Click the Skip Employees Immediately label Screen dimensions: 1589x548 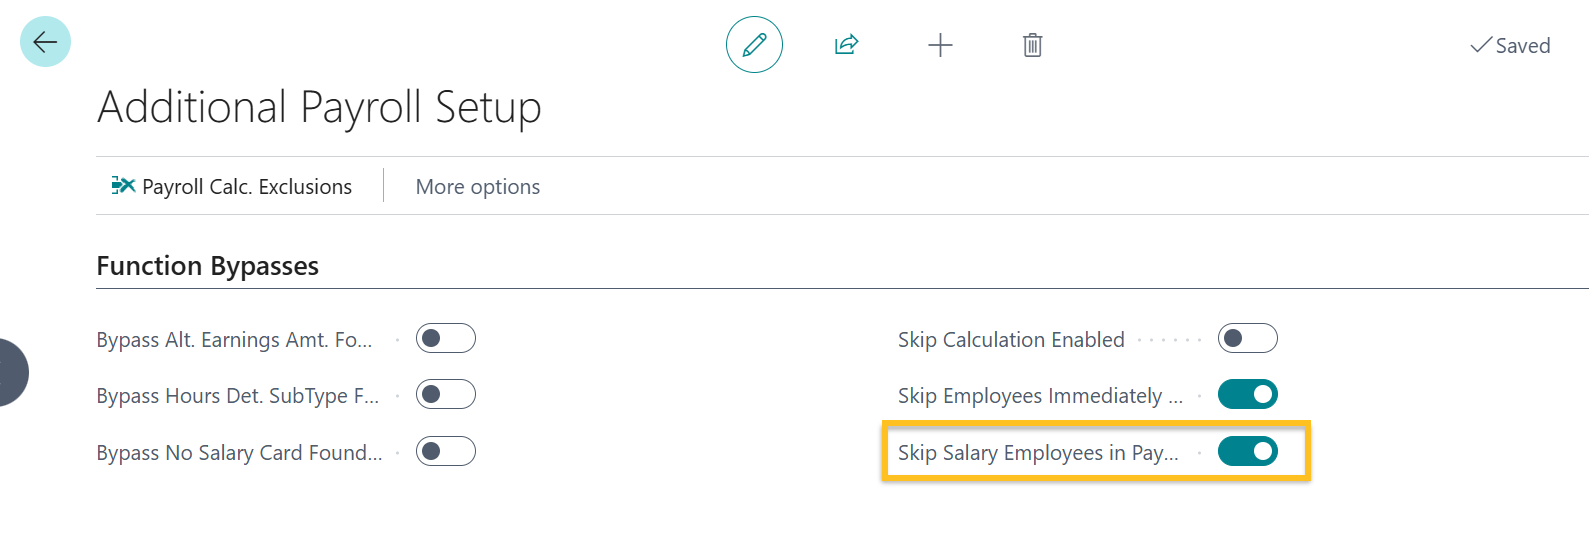click(1039, 396)
